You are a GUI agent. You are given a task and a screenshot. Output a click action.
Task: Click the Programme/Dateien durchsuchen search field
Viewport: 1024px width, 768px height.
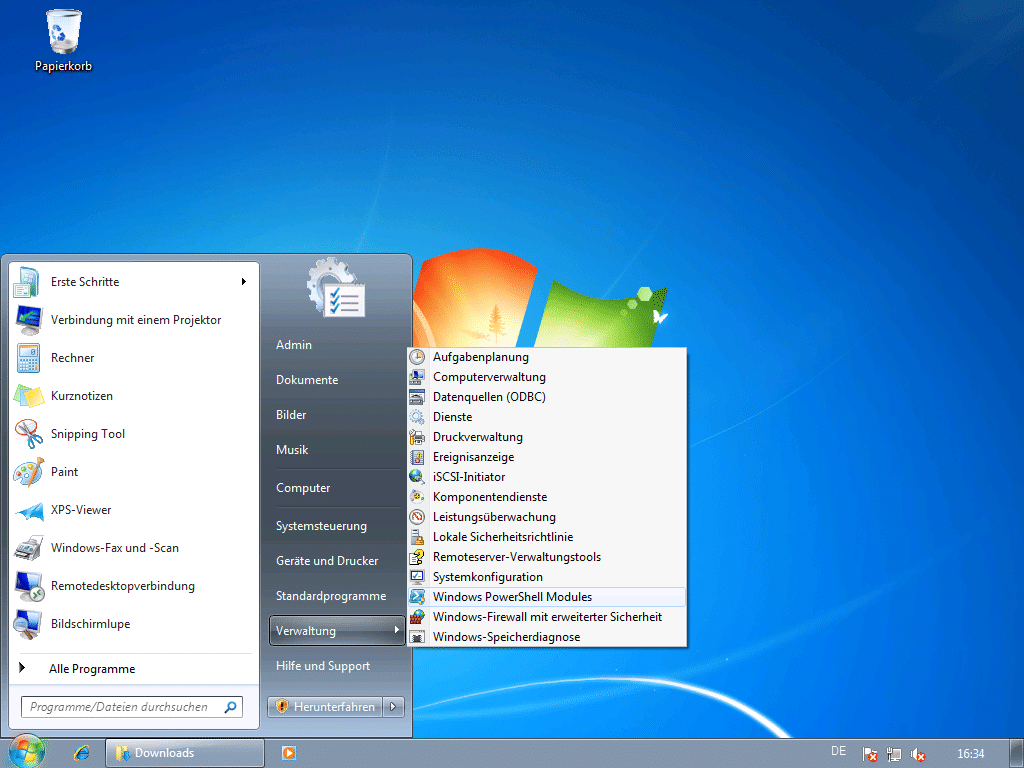[x=132, y=707]
